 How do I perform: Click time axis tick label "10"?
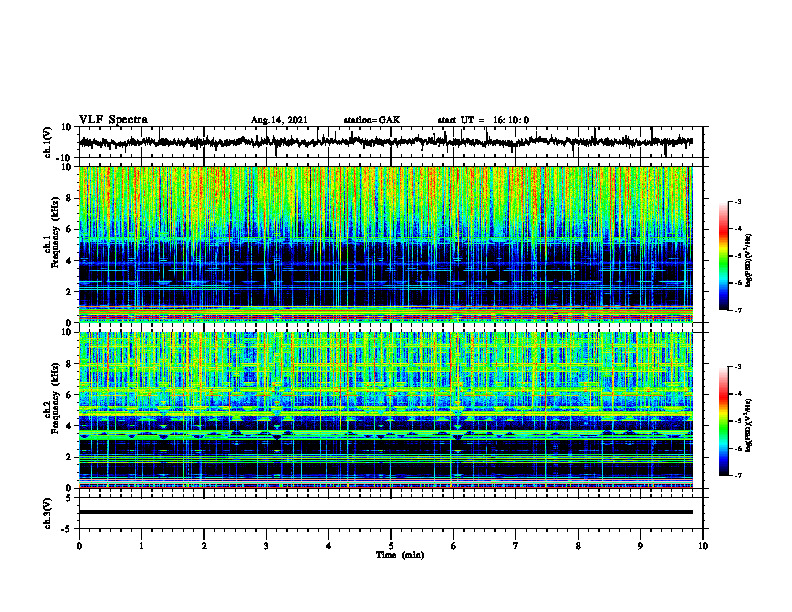[703, 546]
